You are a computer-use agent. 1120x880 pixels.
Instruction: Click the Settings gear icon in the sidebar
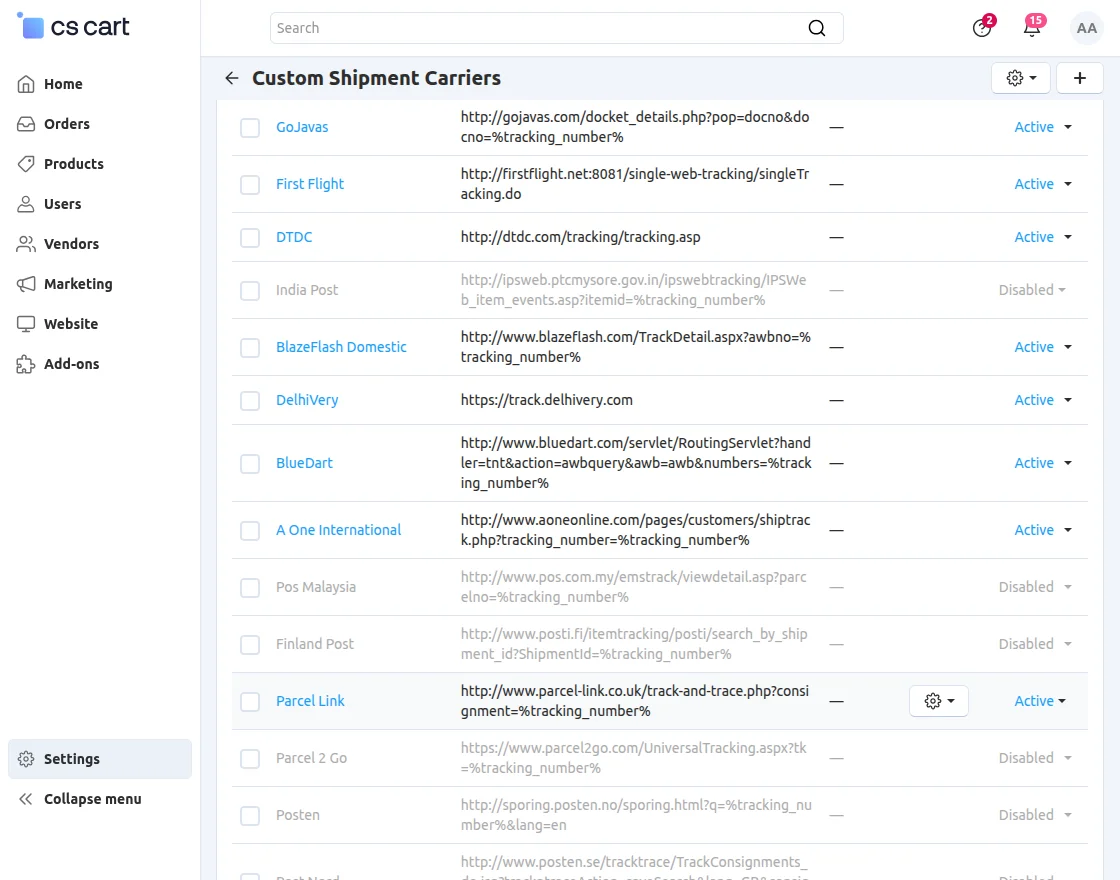pos(26,759)
